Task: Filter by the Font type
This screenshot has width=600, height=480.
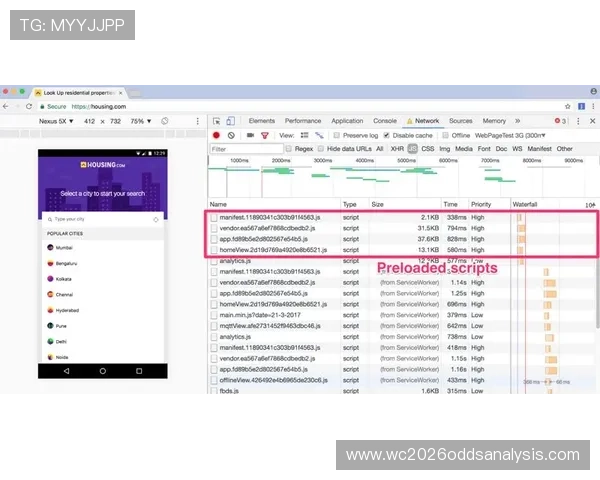Action: [484, 149]
